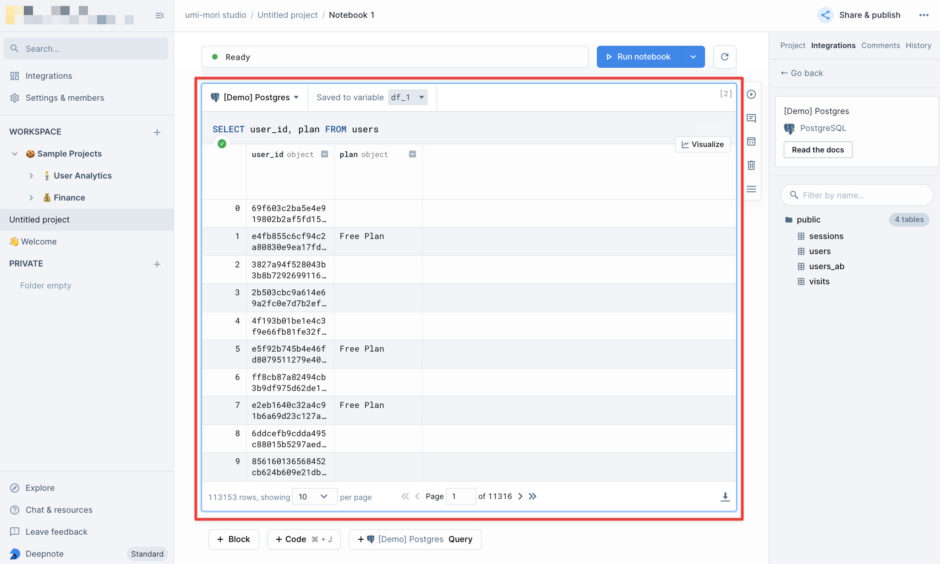Open the [Demo] Postgres integration dropdown
This screenshot has width=940, height=564.
255,97
